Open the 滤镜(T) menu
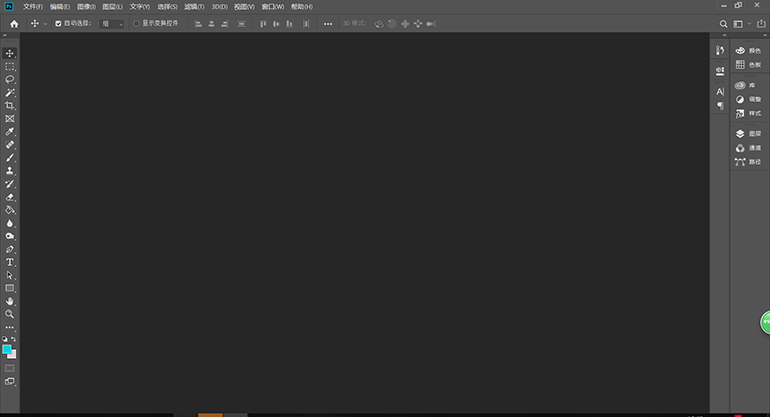Screen dimensions: 770x417 [194, 7]
